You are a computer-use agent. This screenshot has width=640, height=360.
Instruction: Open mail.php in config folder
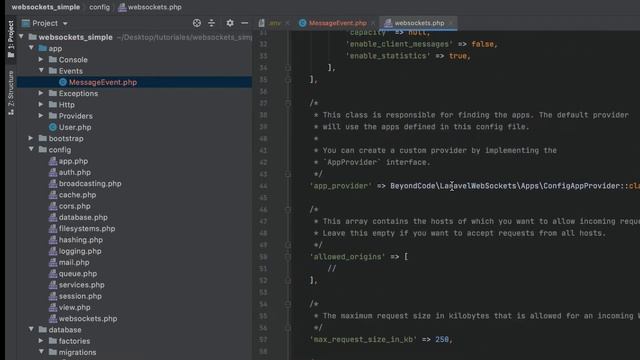74,262
